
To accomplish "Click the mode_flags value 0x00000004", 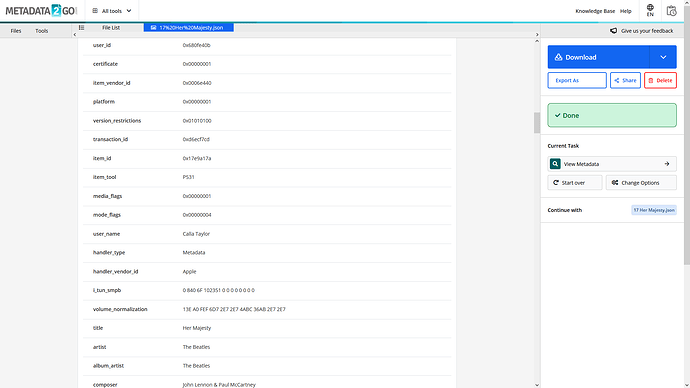I will pyautogui.click(x=197, y=215).
